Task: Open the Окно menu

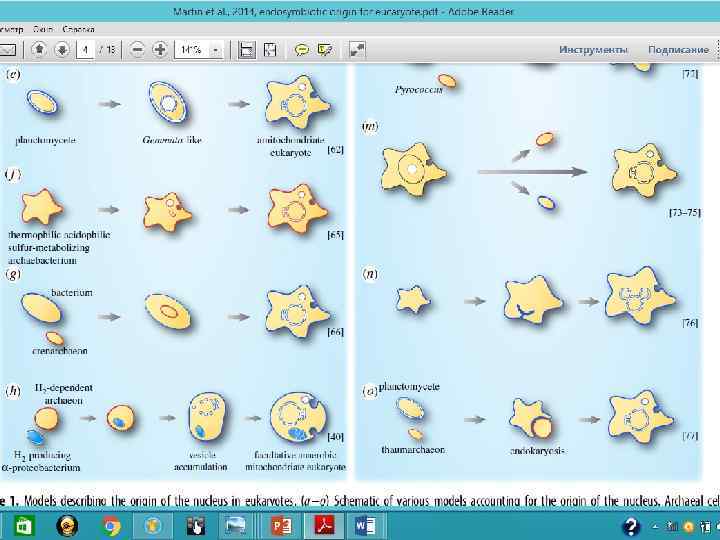Action: pos(43,29)
